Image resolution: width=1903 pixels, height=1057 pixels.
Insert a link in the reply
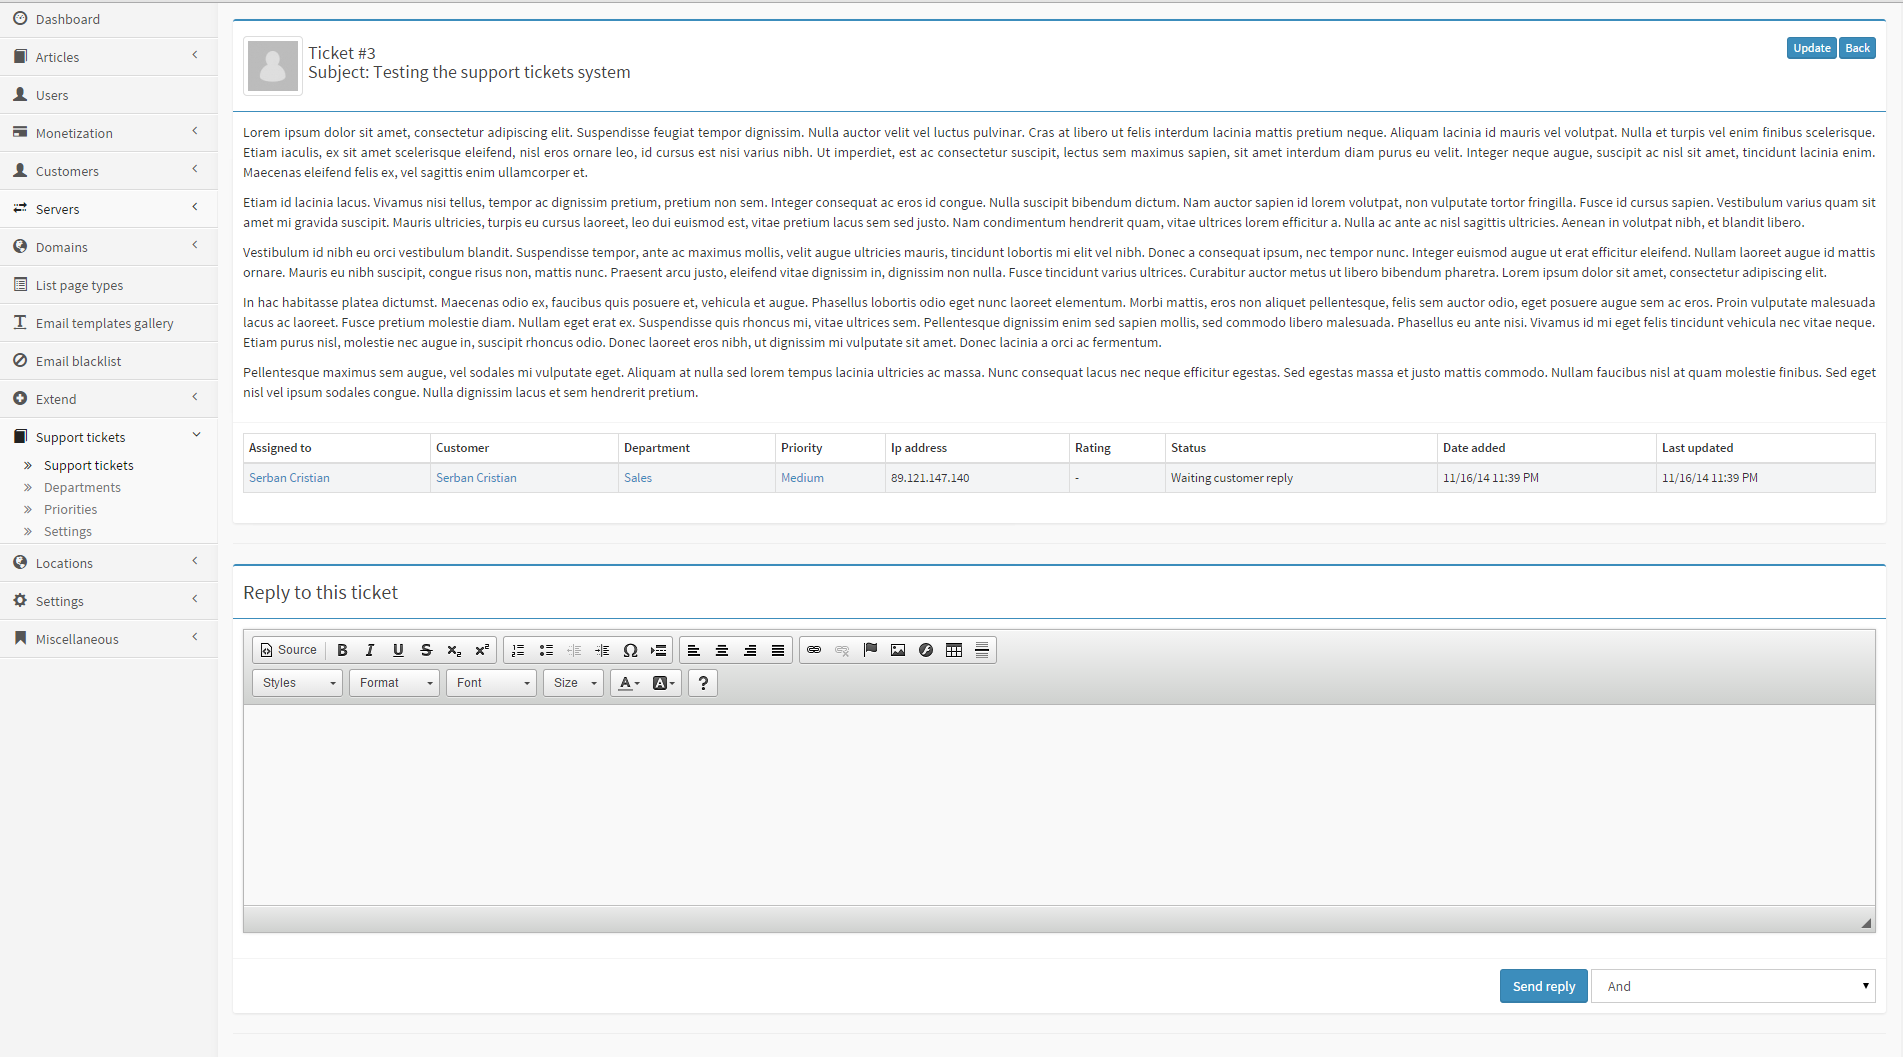coord(814,650)
